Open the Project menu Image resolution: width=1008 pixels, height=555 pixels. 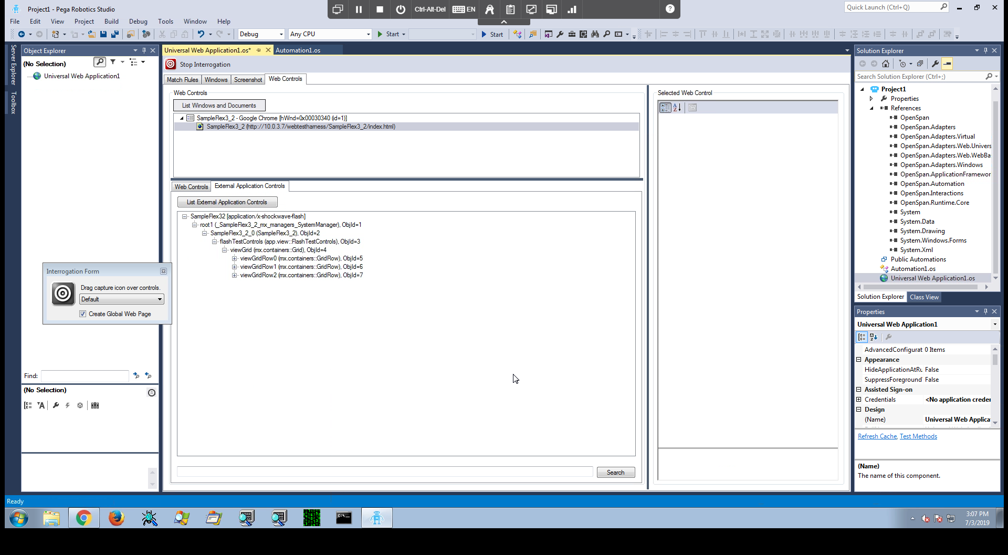coord(84,21)
